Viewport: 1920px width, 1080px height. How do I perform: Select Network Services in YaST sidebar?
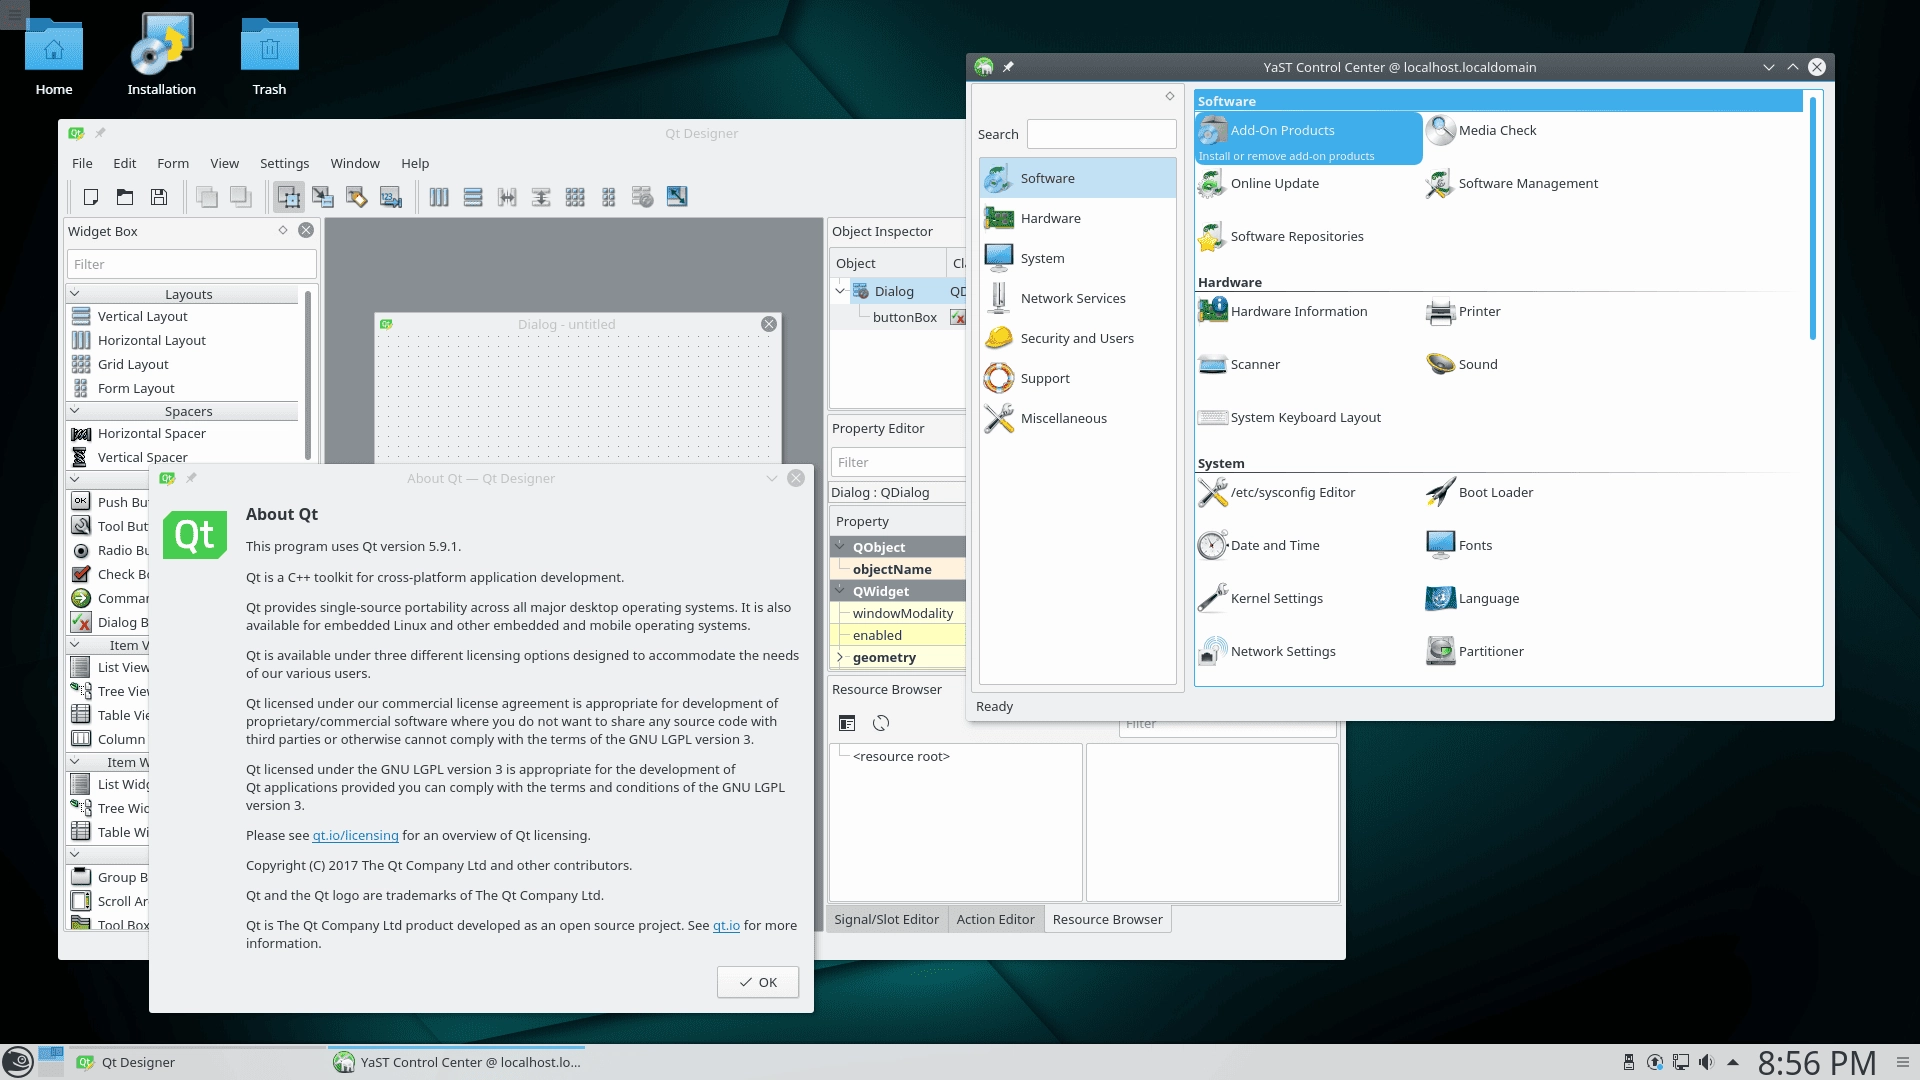(1077, 298)
